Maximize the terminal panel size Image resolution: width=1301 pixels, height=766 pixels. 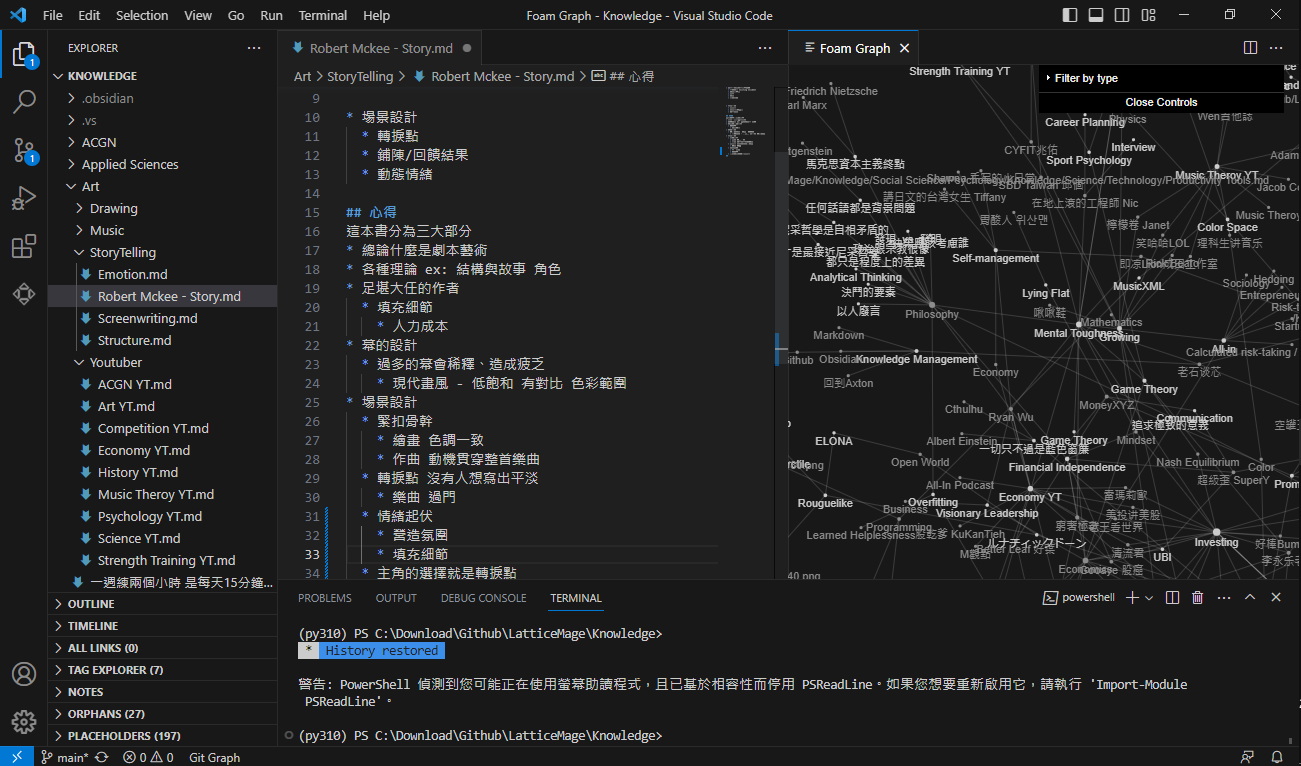tap(1250, 598)
